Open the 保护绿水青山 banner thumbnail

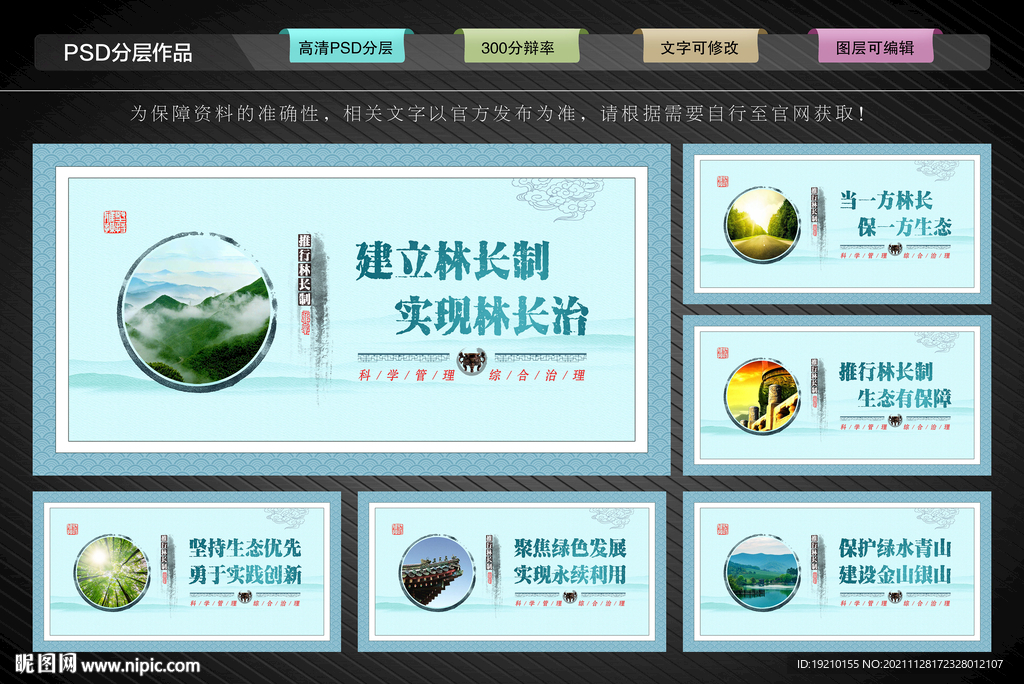click(837, 572)
